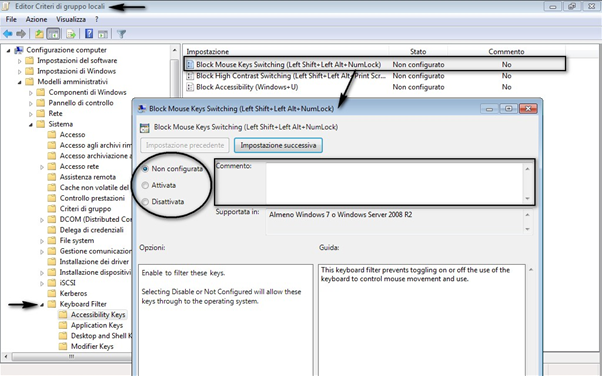
Task: Click the Impostazioni del software folder icon
Action: pos(30,61)
